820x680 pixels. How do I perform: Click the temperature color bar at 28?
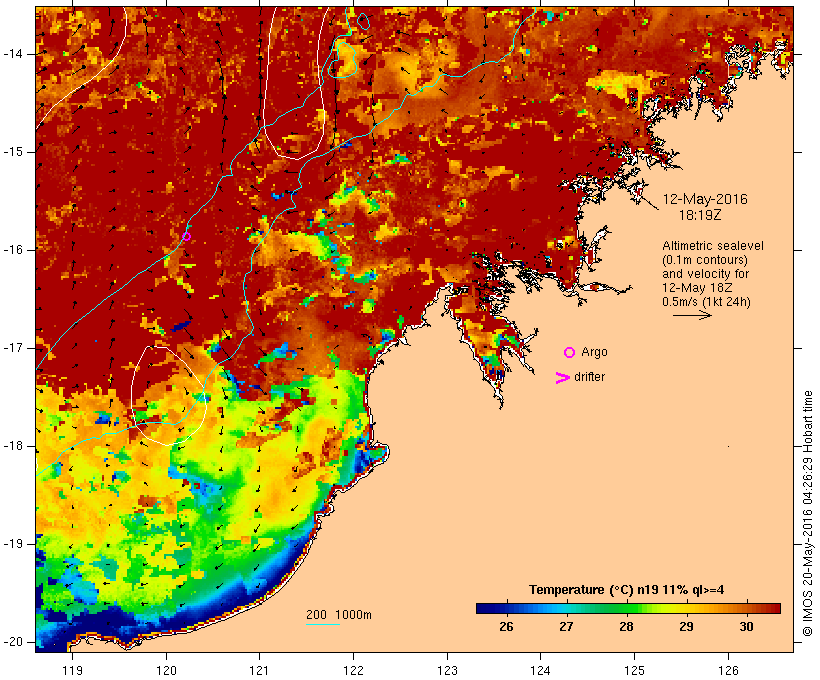point(626,608)
